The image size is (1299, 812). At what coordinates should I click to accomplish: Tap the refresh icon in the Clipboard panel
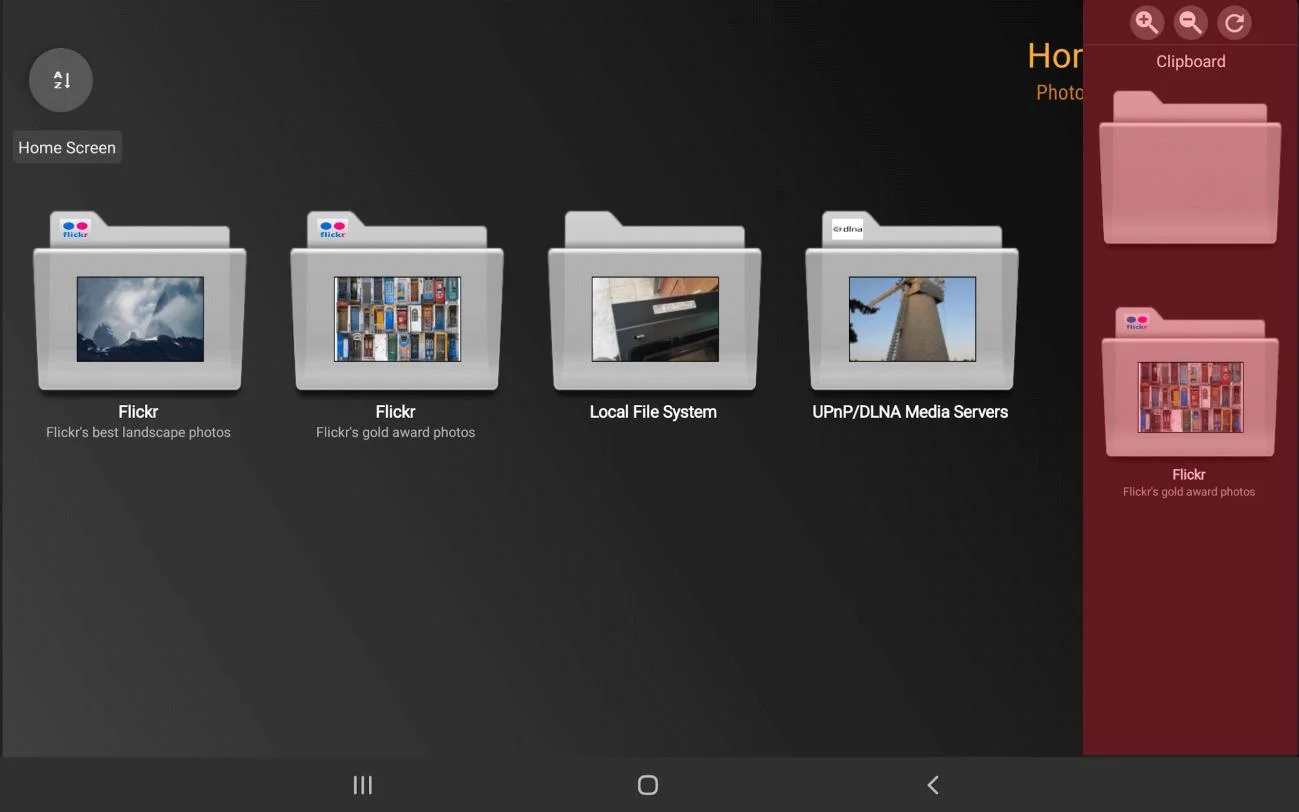(x=1234, y=22)
